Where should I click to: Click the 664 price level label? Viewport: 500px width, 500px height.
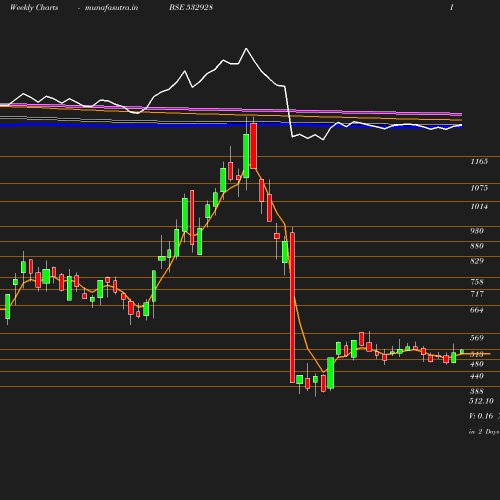tap(477, 310)
